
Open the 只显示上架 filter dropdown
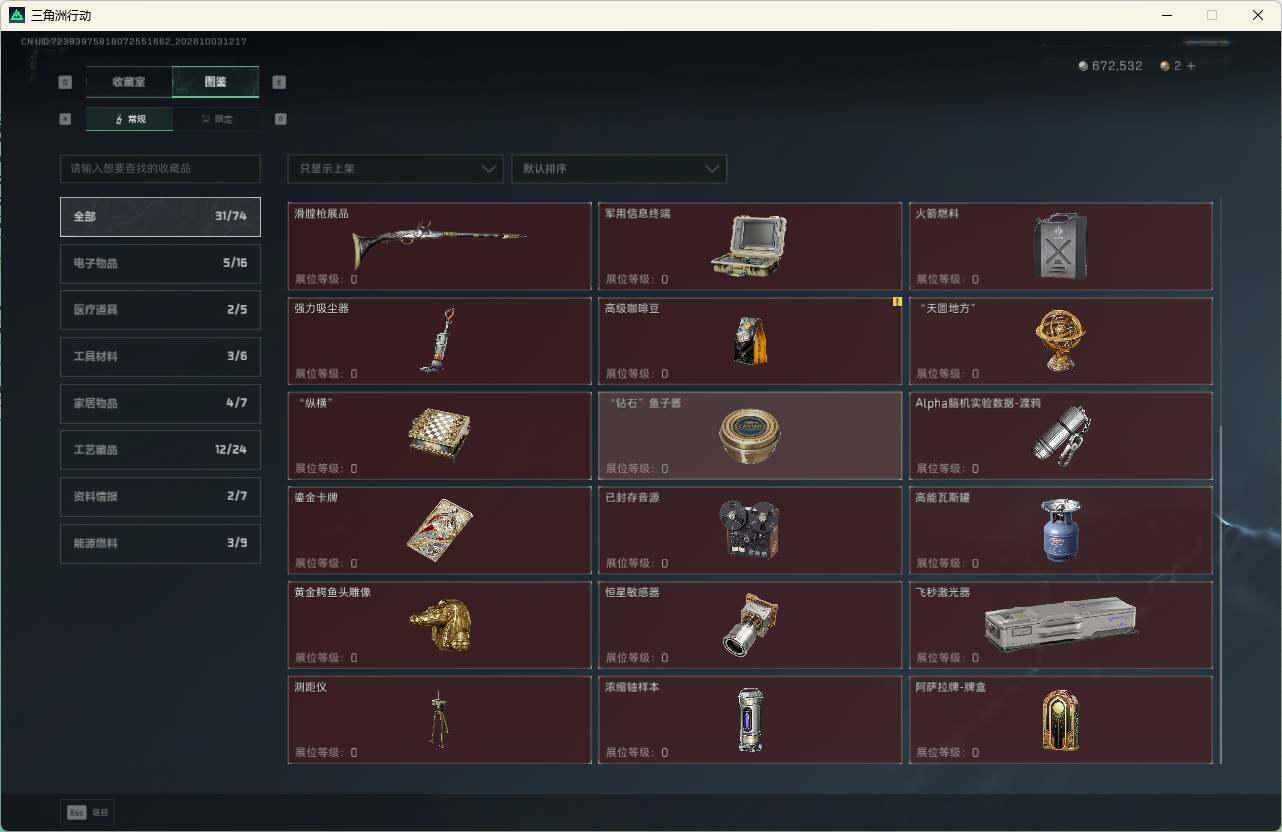395,169
